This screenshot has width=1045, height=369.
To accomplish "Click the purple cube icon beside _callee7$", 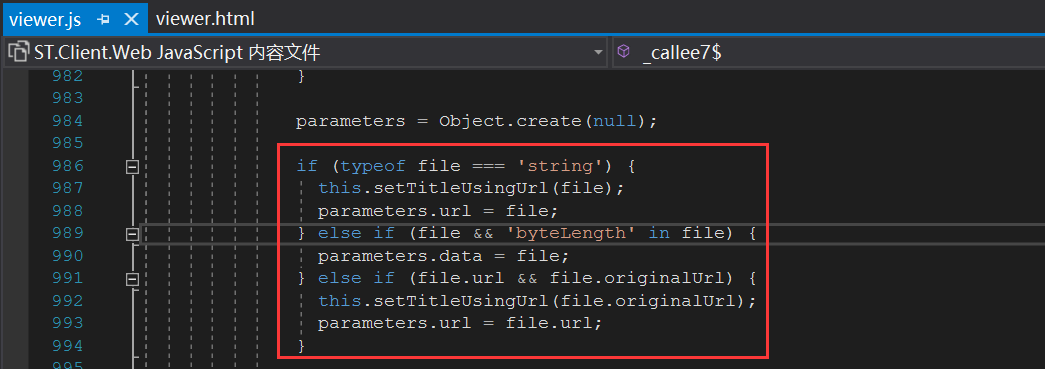I will coord(623,52).
